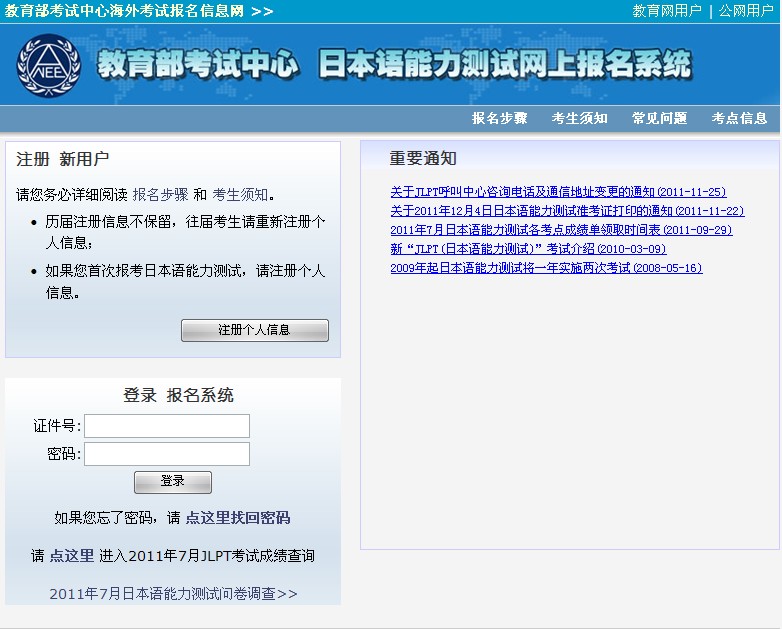This screenshot has width=782, height=629.
Task: Open the 2011年7月日本语能力测试问卷调查 link
Action: [173, 594]
